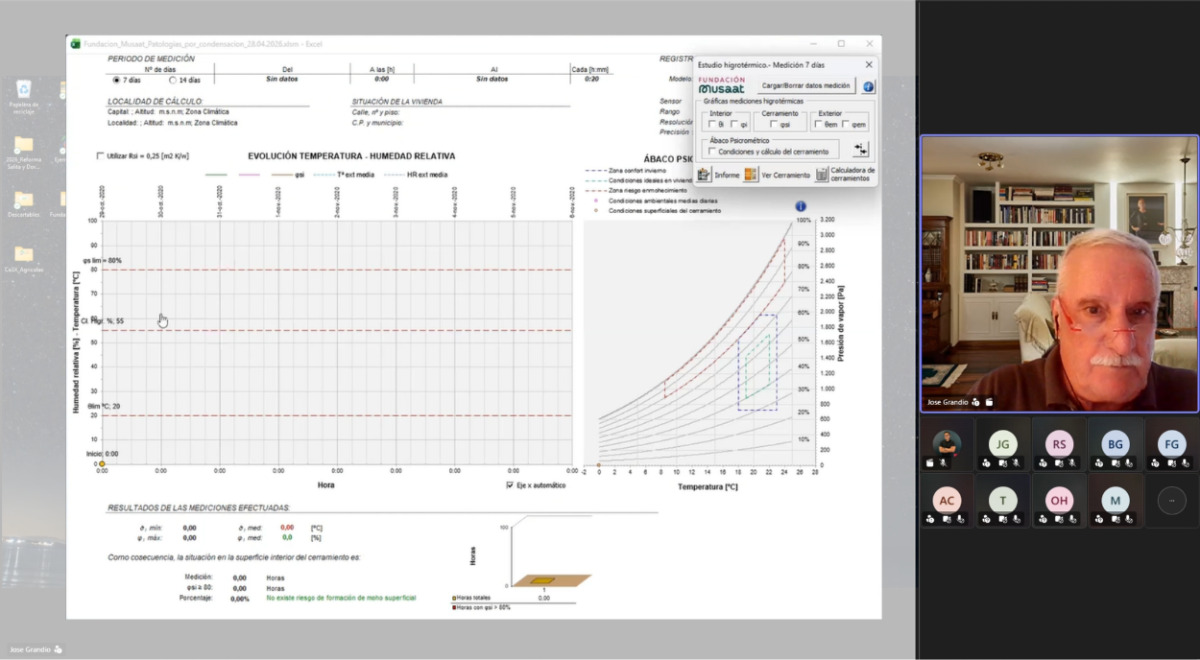
Task: Uncheck Eje x automático checkbox
Action: (510, 485)
